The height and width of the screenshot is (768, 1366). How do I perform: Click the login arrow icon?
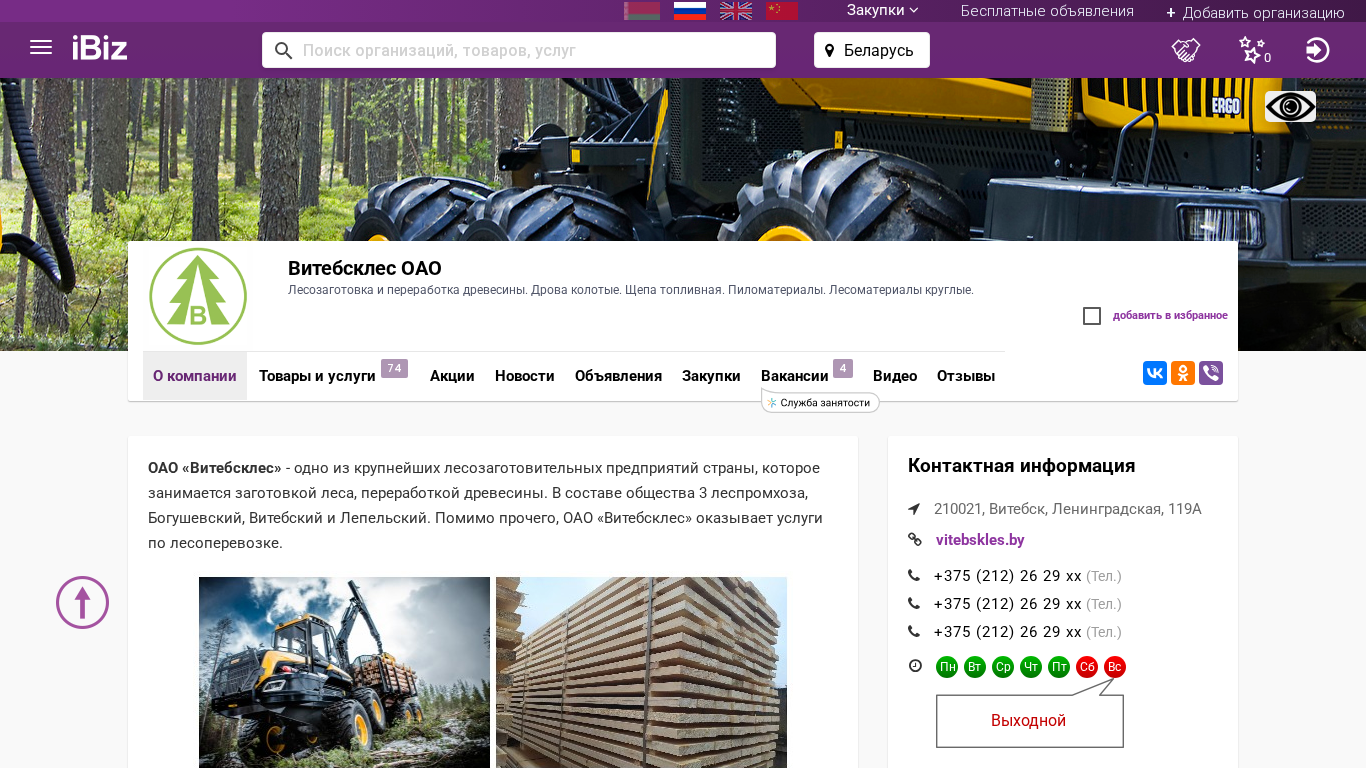click(x=1317, y=50)
